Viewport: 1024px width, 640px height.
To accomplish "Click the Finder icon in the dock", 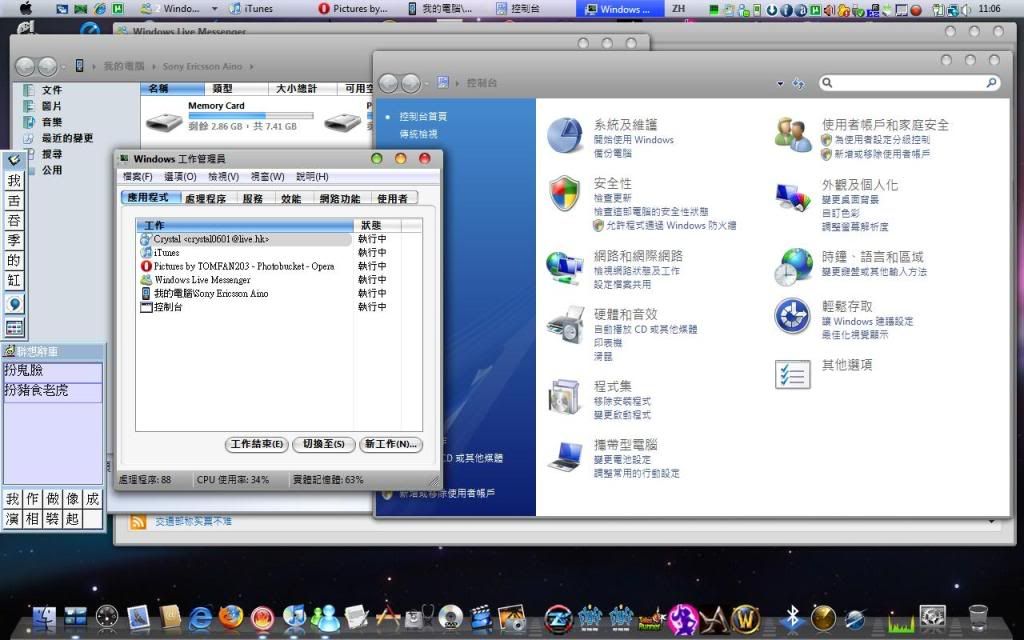I will tap(45, 616).
